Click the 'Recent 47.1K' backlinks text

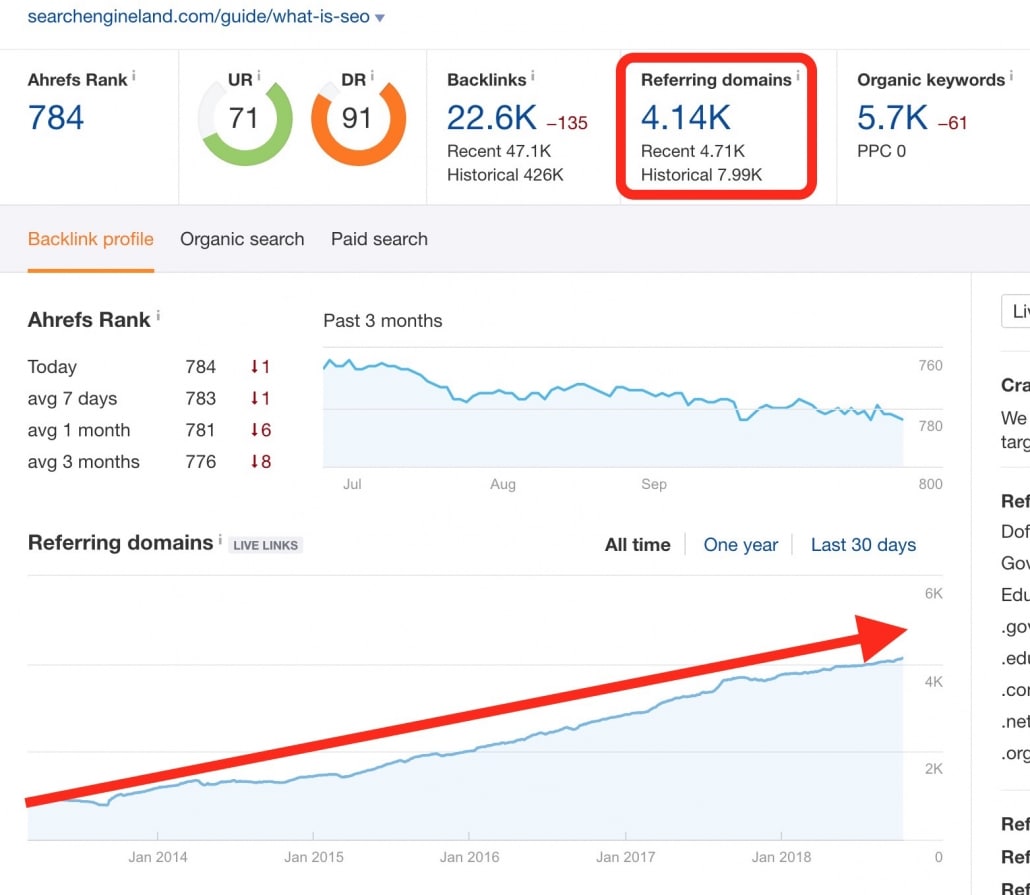pyautogui.click(x=499, y=151)
